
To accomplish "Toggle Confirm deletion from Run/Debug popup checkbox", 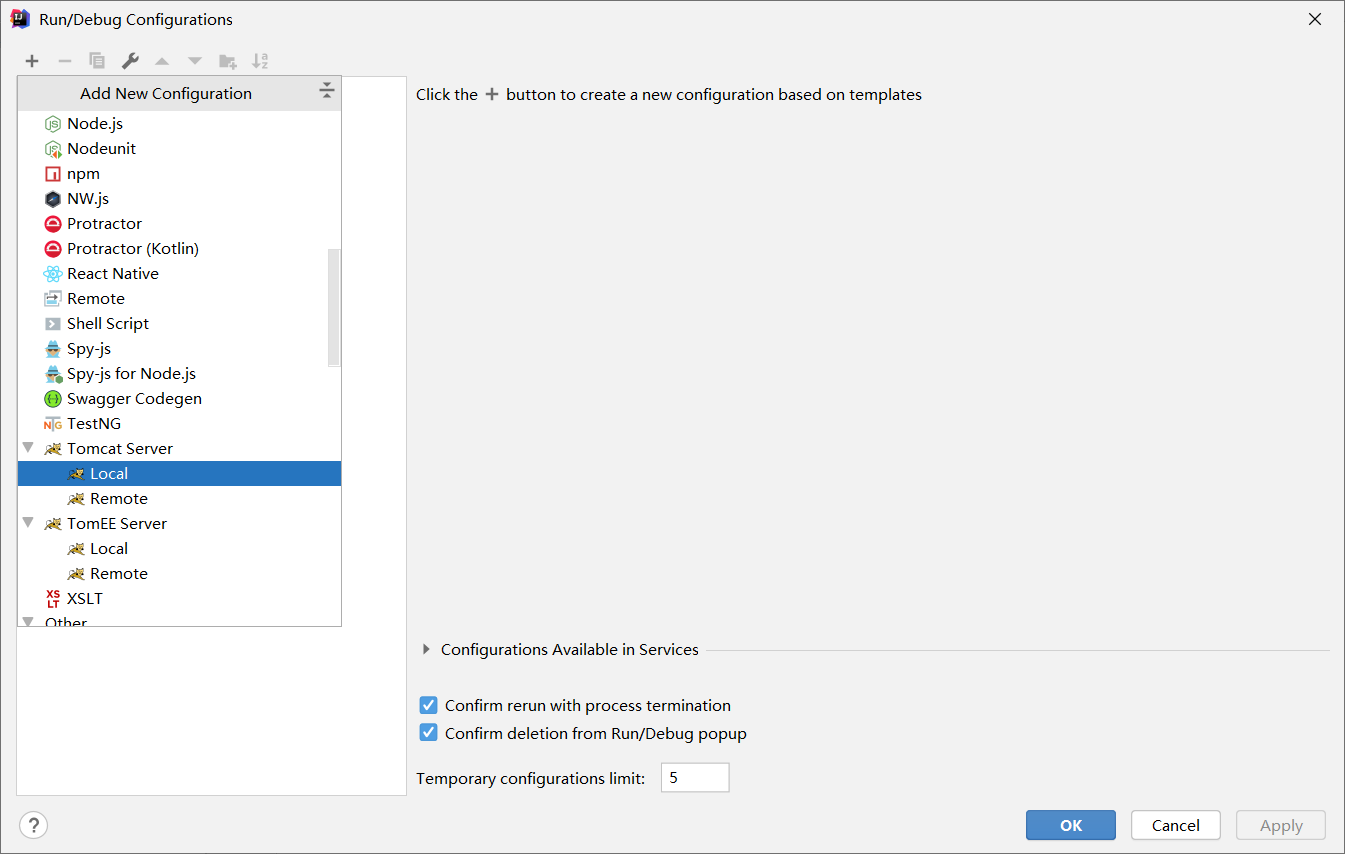I will click(x=428, y=733).
